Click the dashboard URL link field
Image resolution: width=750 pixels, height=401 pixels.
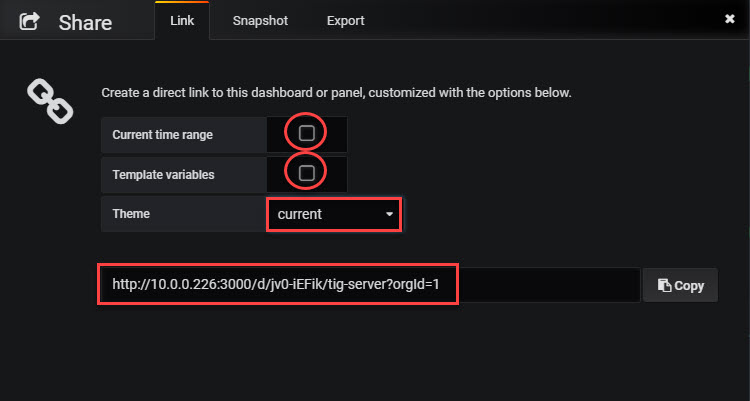click(x=370, y=285)
